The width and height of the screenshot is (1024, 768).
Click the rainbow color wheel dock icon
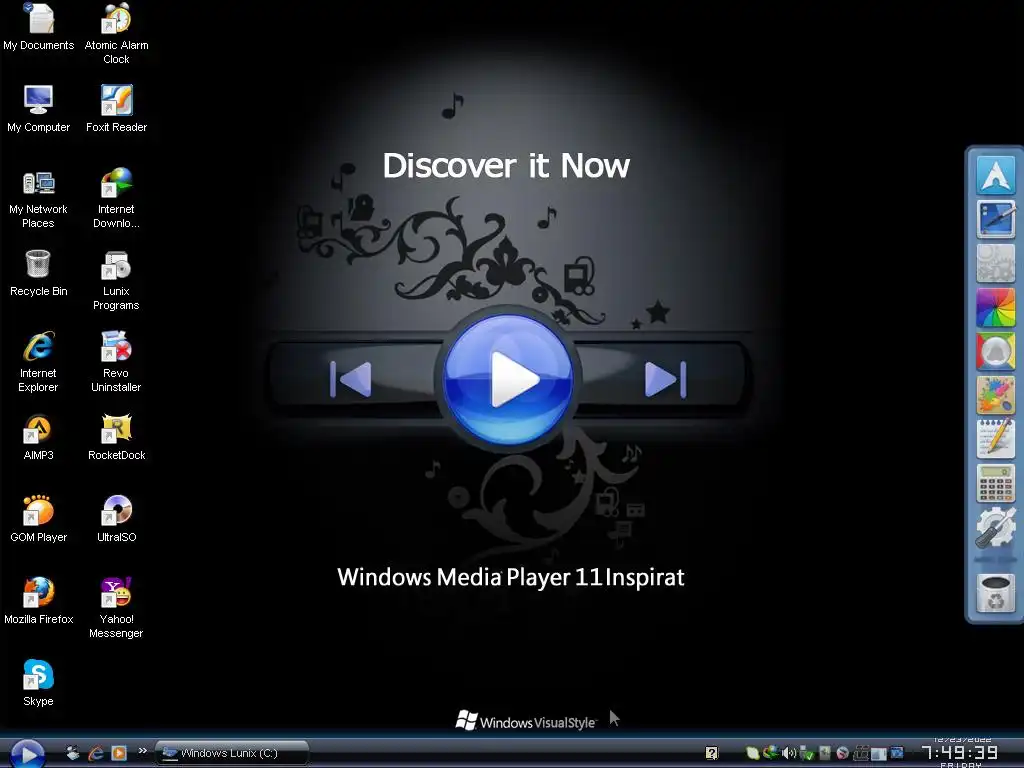(x=995, y=307)
